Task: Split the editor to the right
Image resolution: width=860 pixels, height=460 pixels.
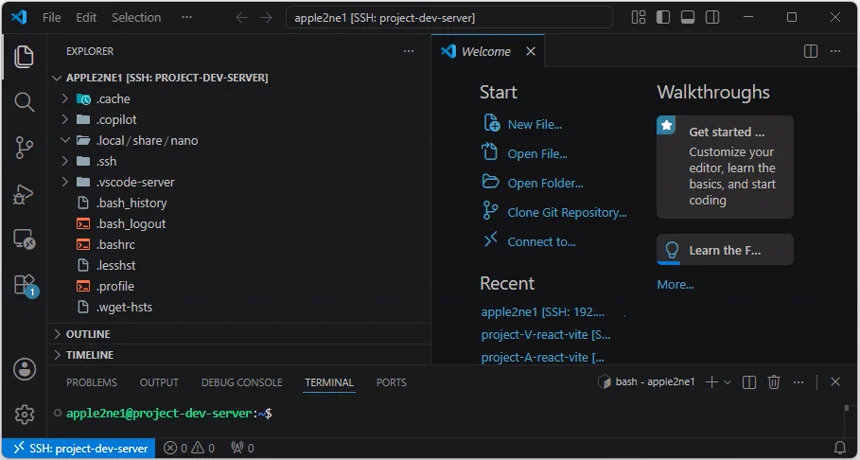Action: point(811,51)
